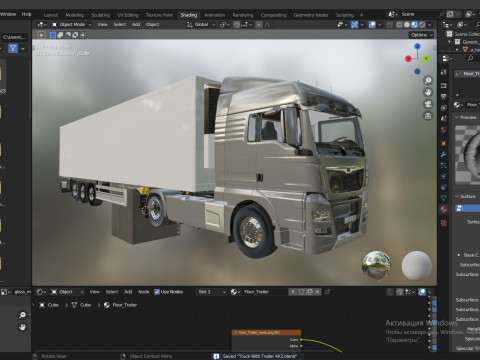Switch to the Modeling workspace tab

tap(75, 15)
